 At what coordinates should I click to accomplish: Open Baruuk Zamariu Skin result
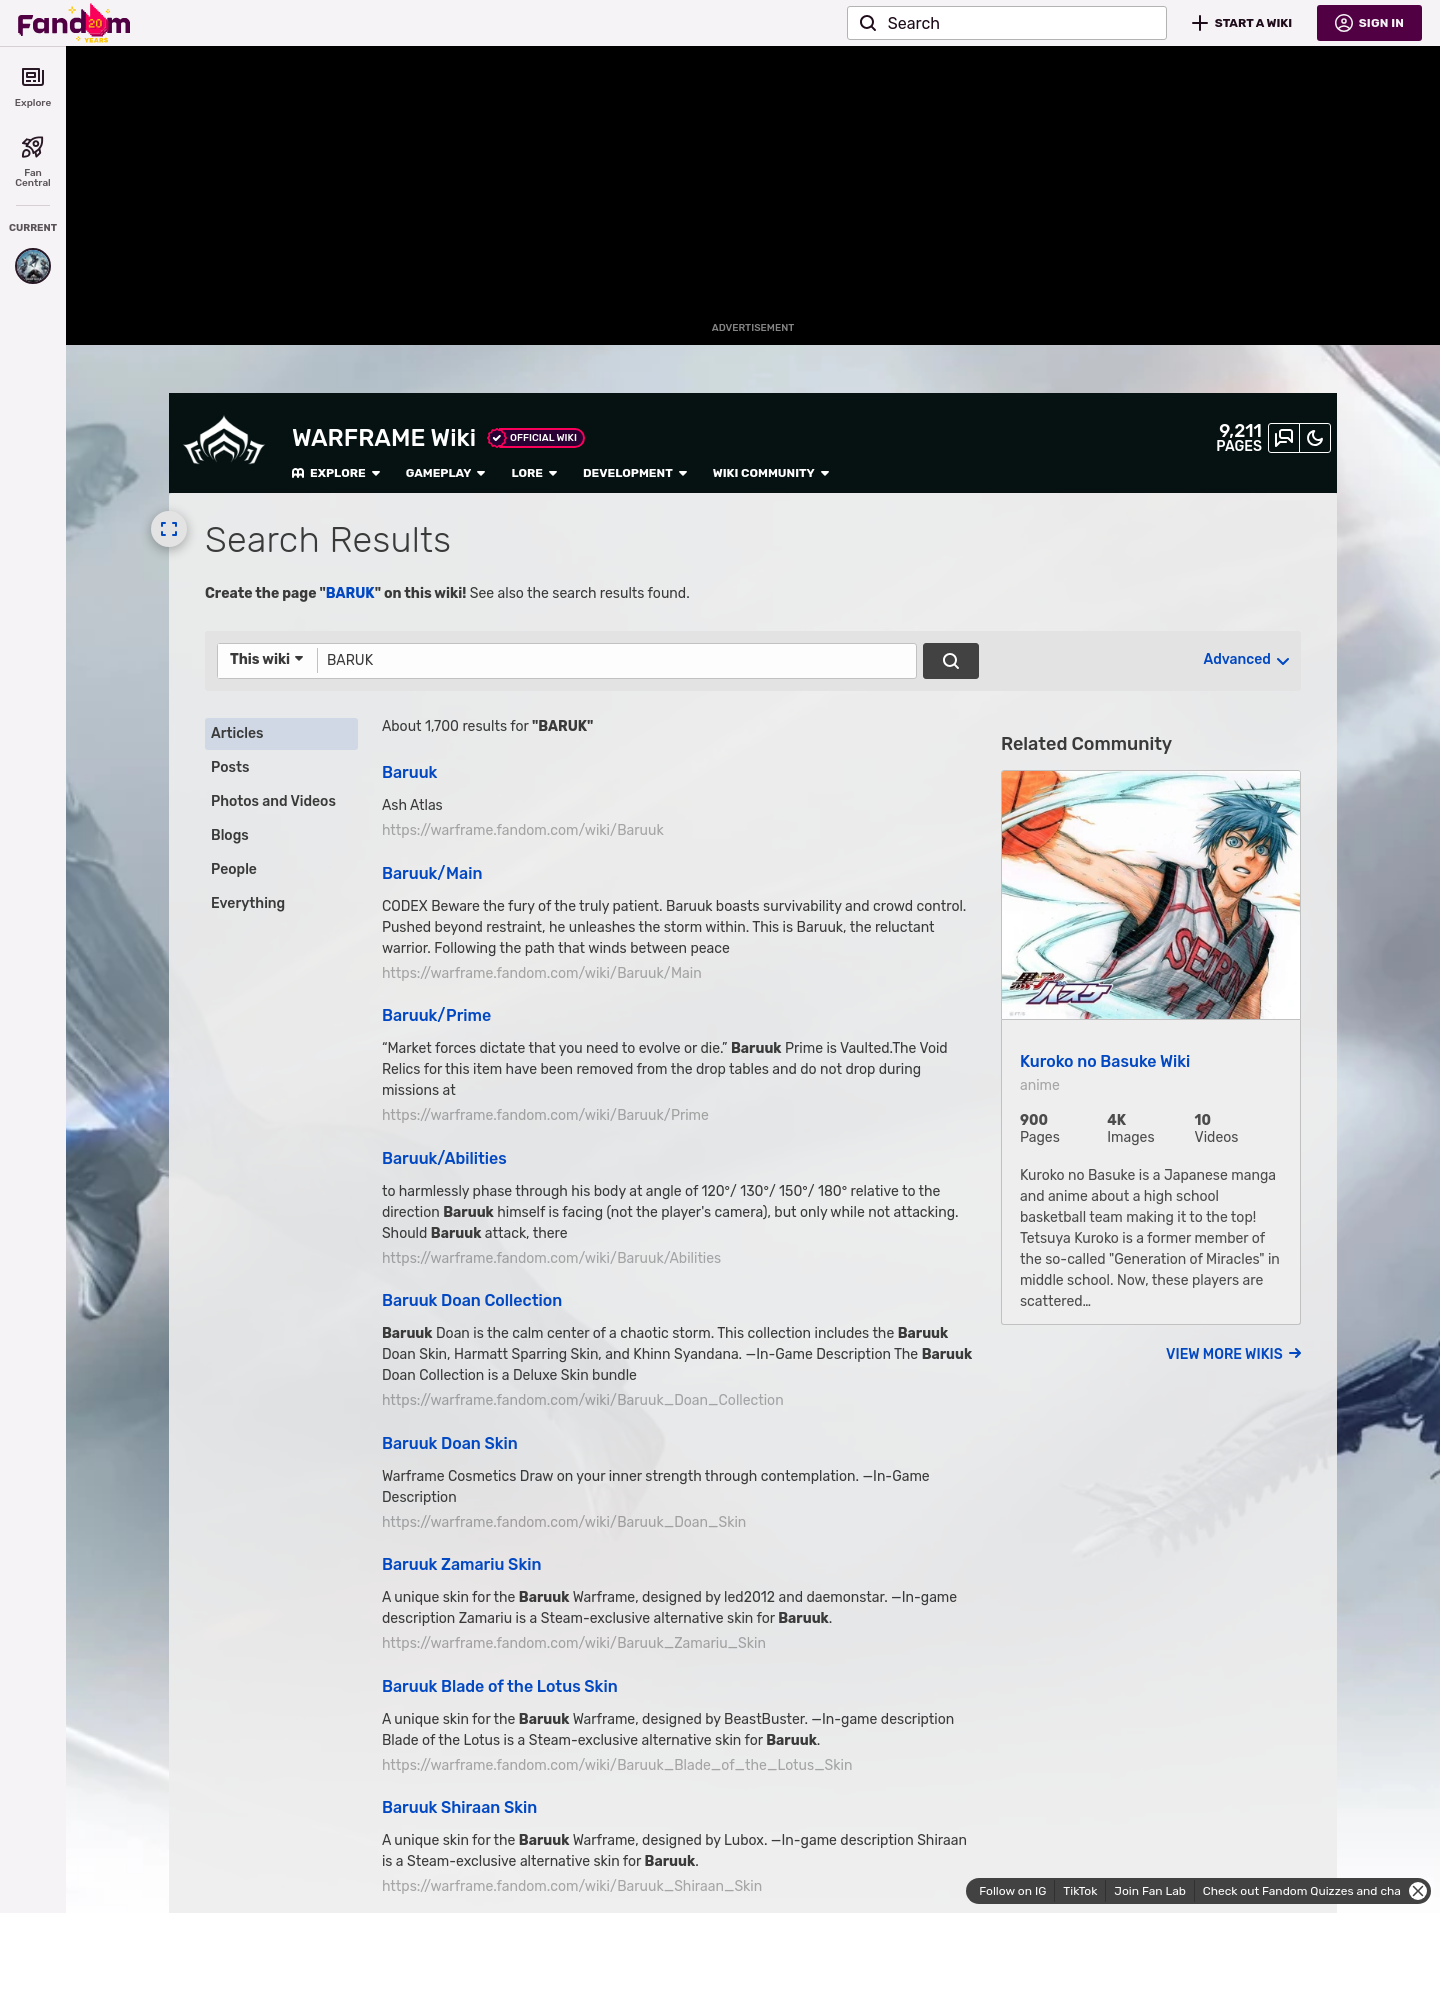coord(461,1564)
